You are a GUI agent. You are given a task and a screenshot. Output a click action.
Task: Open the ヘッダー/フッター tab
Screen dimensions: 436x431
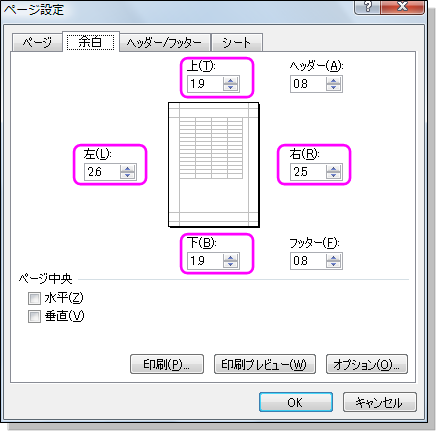165,42
